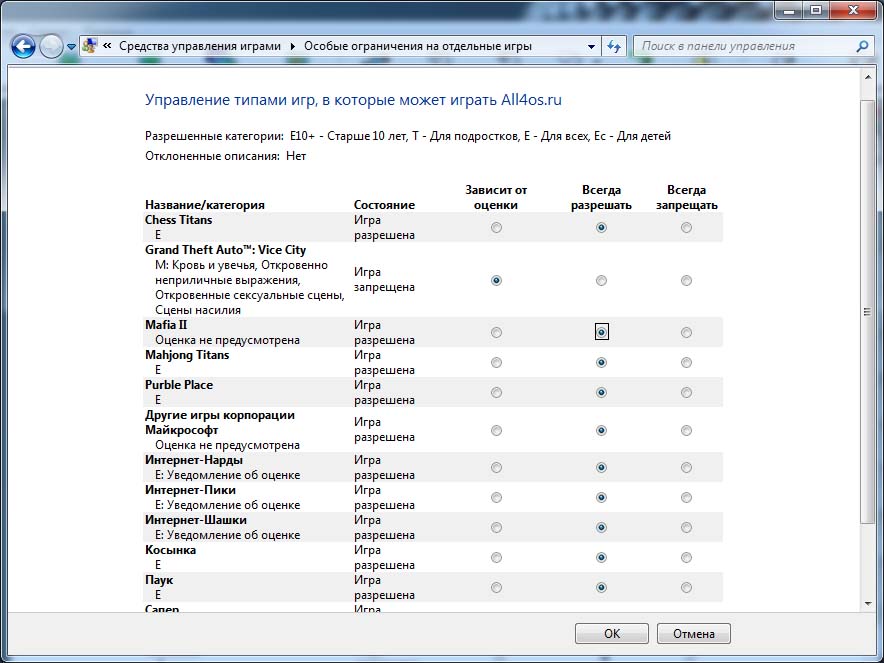The height and width of the screenshot is (663, 884).
Task: Click the scrollbar down arrow
Action: [x=868, y=604]
